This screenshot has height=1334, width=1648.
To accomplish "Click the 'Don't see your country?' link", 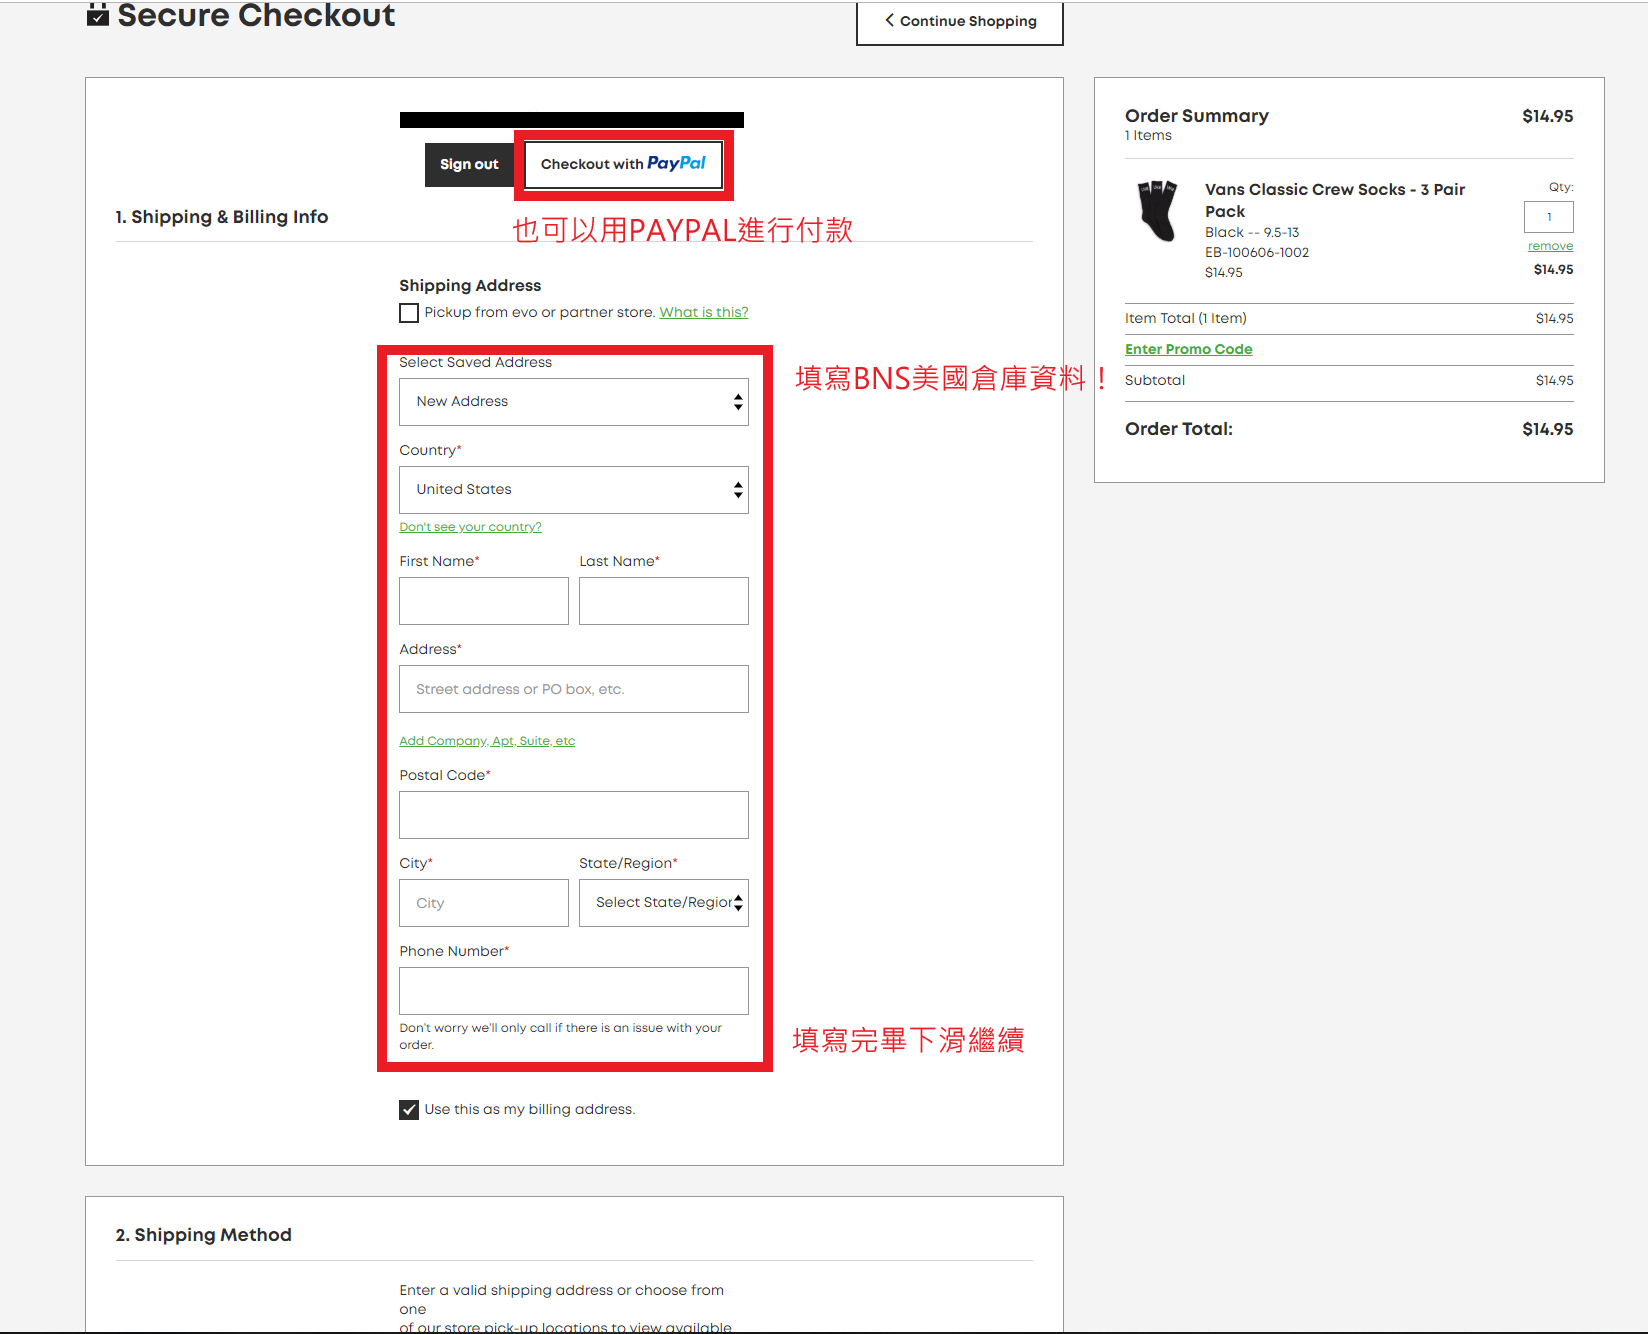I will click(x=470, y=527).
